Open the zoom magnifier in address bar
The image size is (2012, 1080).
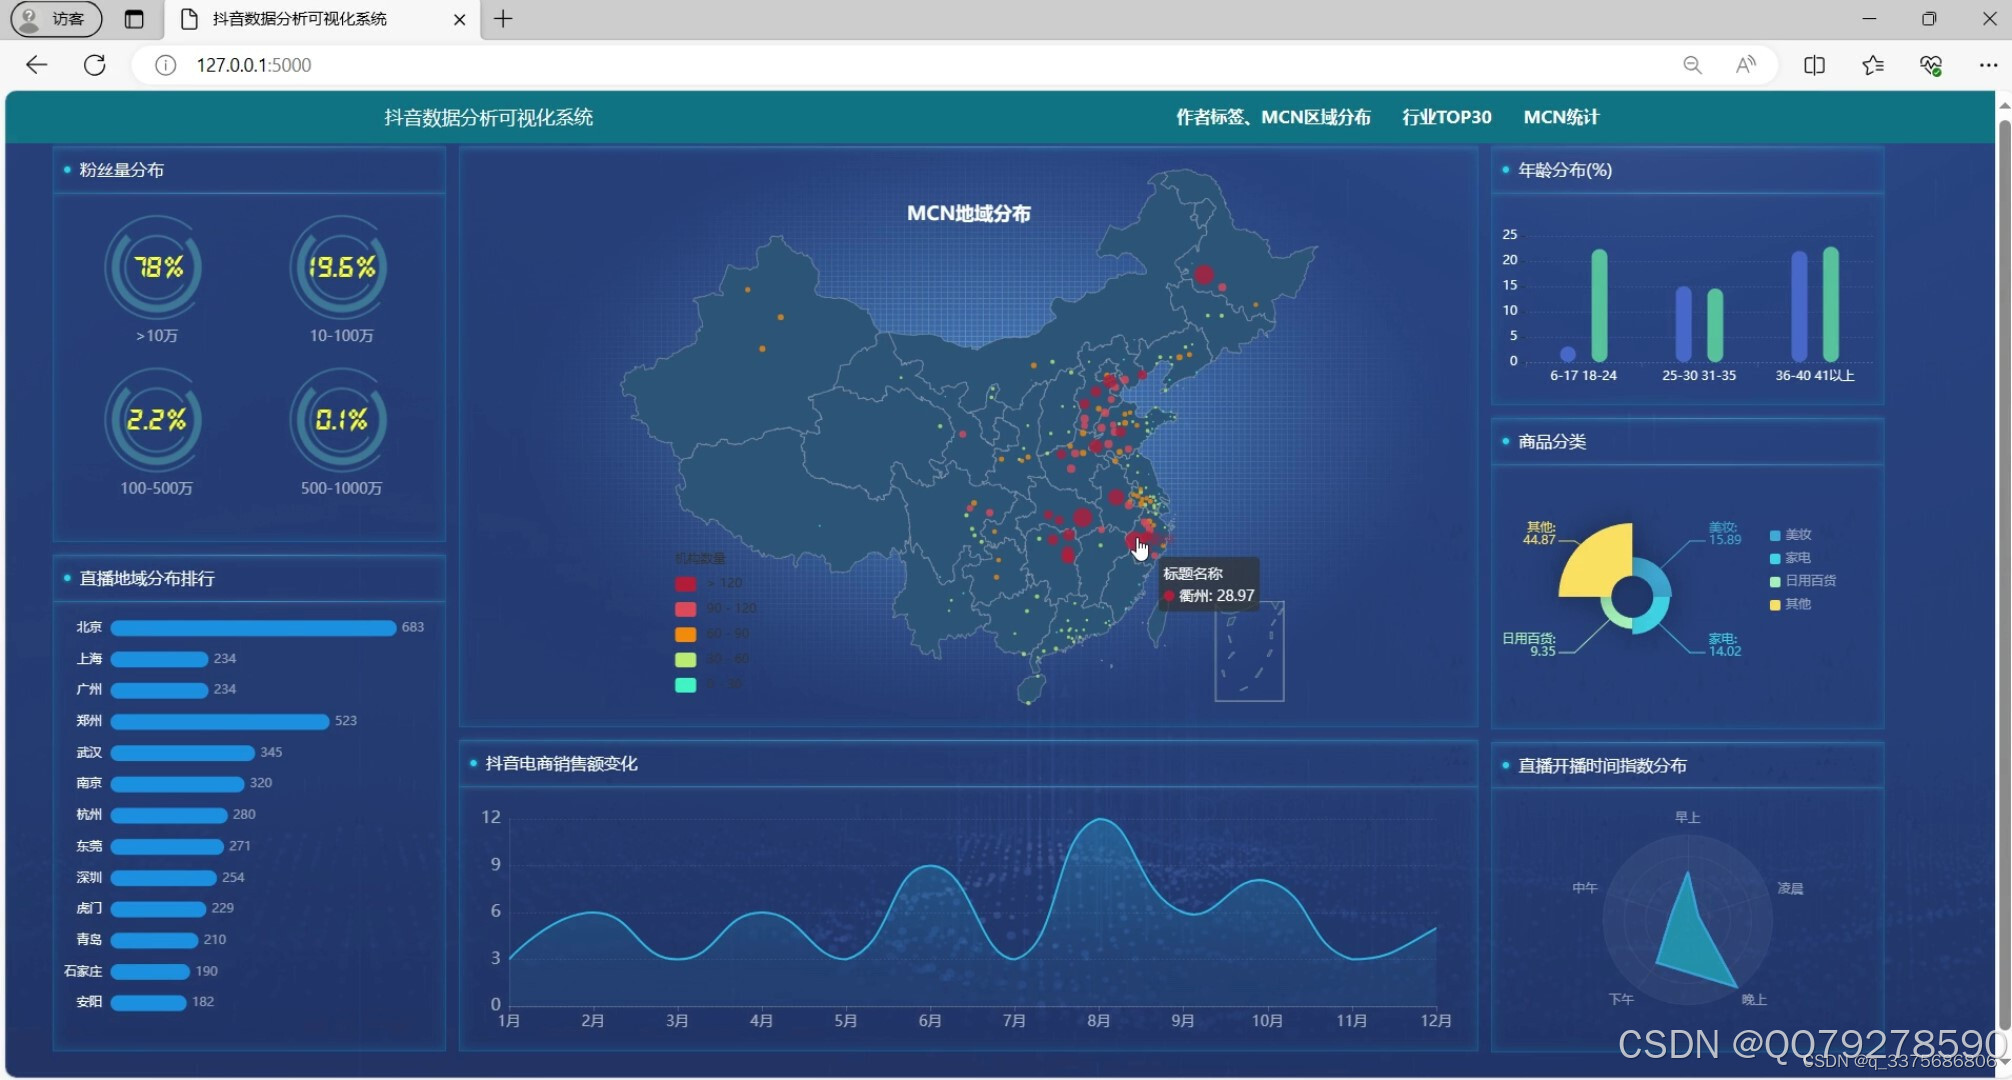pyautogui.click(x=1692, y=65)
